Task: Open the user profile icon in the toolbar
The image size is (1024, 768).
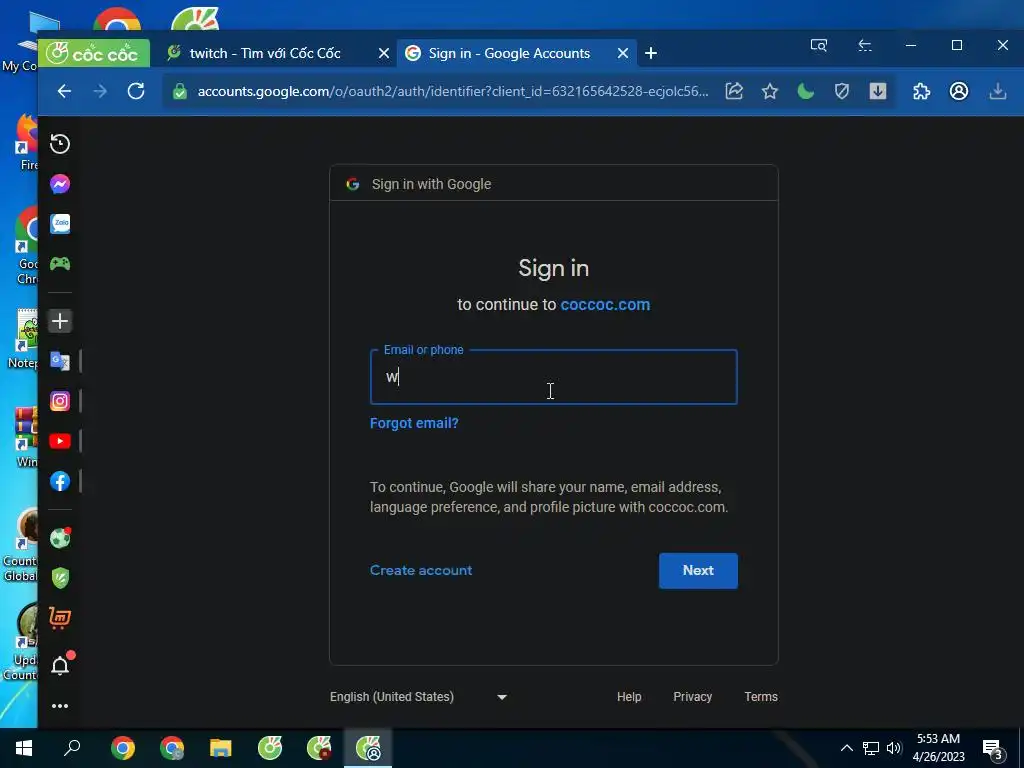Action: [x=959, y=91]
